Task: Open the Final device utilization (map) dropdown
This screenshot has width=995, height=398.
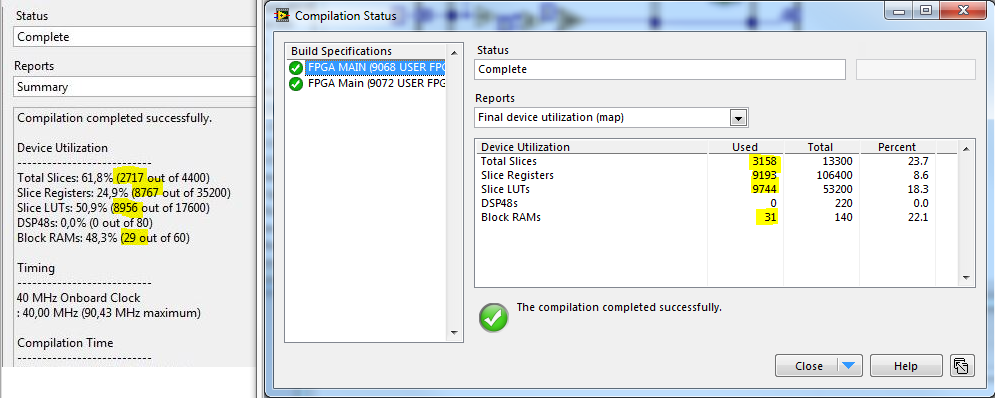Action: point(737,118)
